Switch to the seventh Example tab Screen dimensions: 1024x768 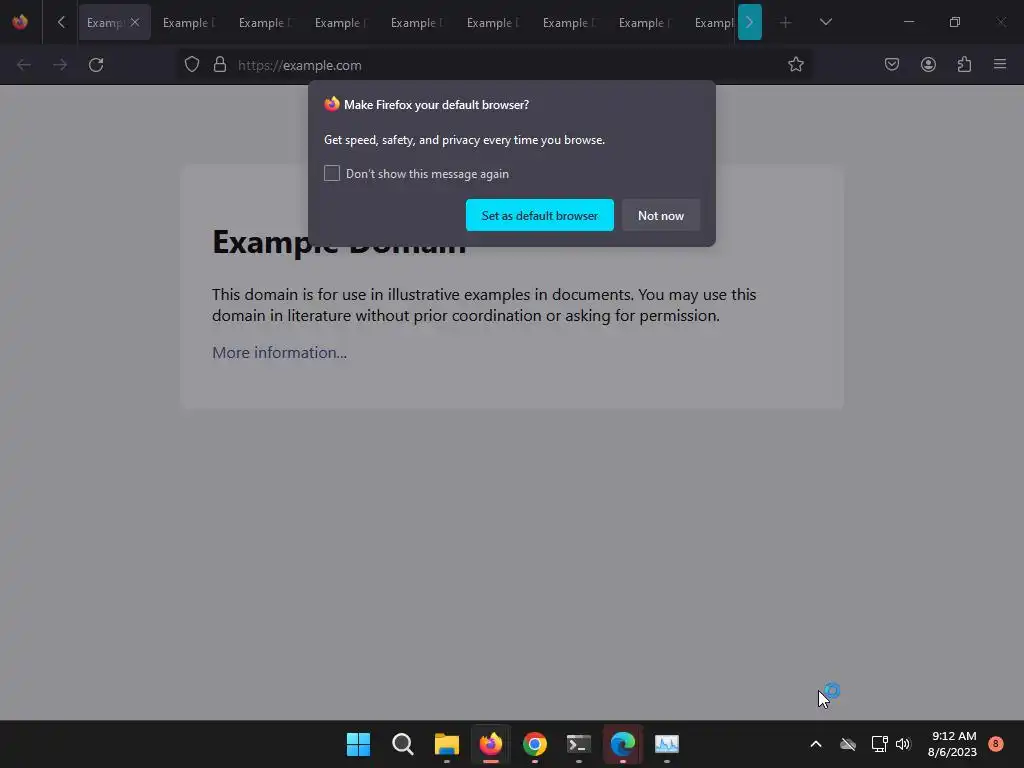point(569,22)
